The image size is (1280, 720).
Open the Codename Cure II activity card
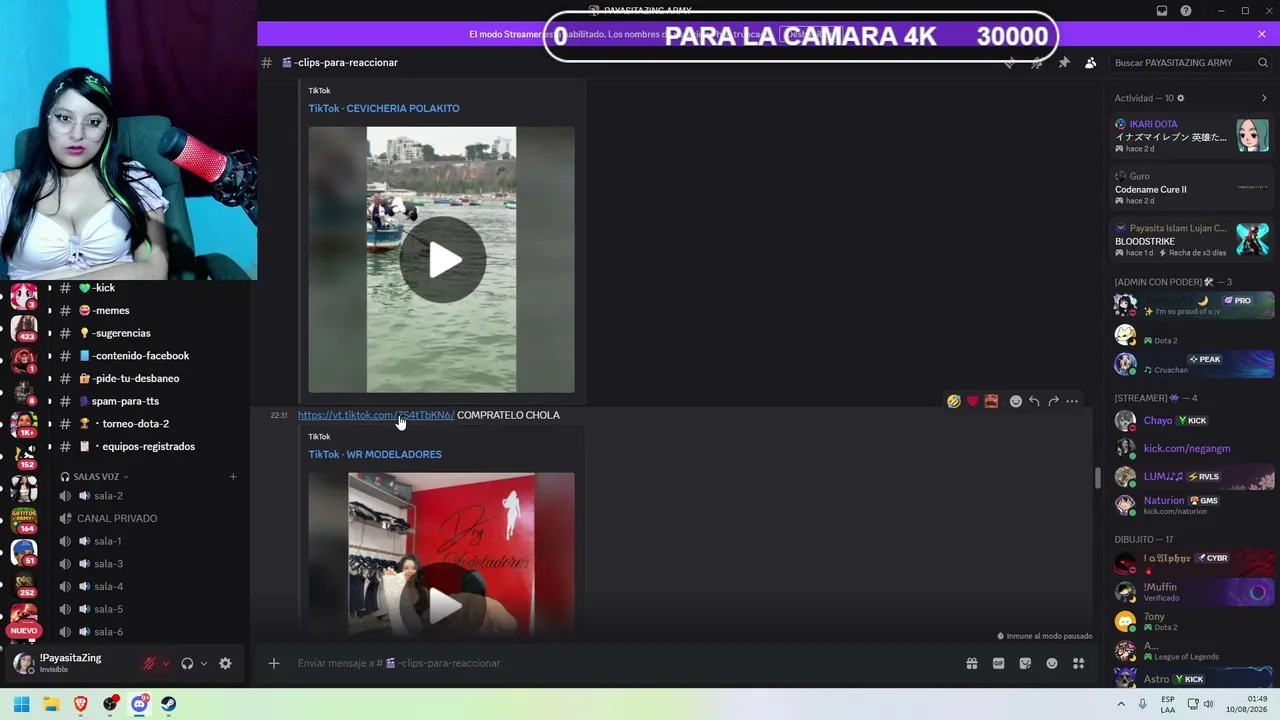(x=1192, y=188)
